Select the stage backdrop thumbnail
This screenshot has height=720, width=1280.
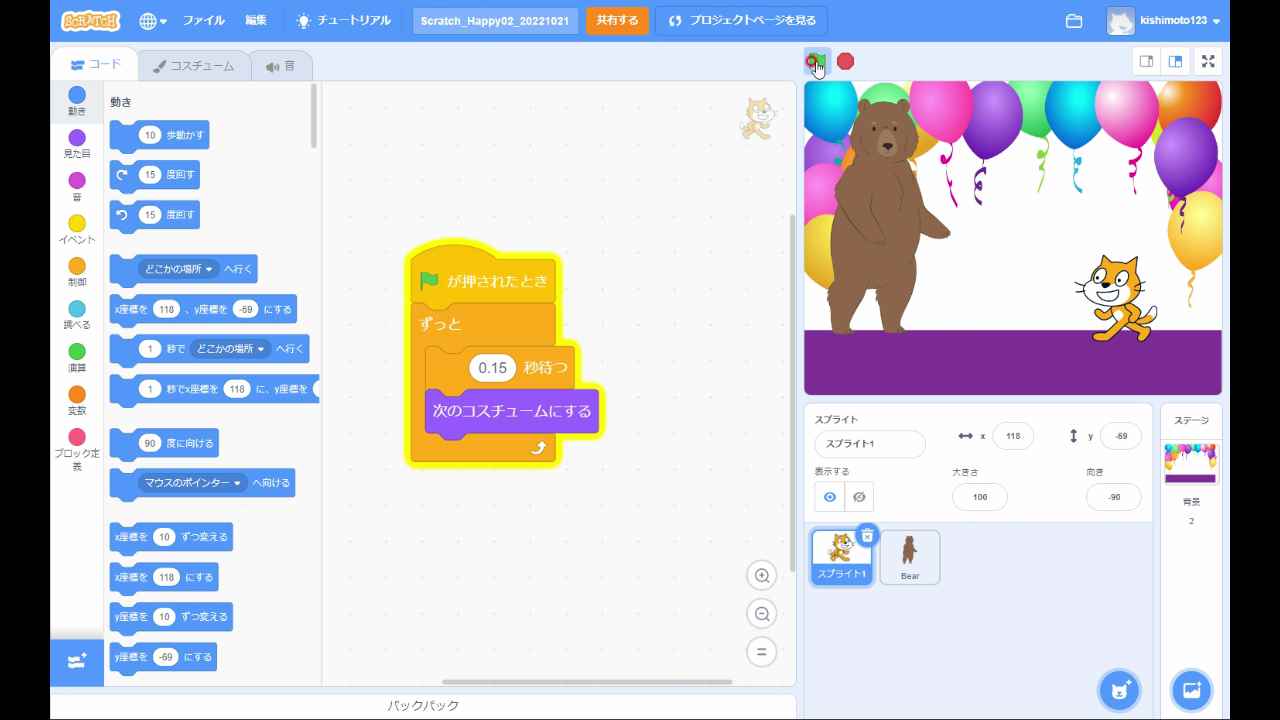pyautogui.click(x=1190, y=464)
